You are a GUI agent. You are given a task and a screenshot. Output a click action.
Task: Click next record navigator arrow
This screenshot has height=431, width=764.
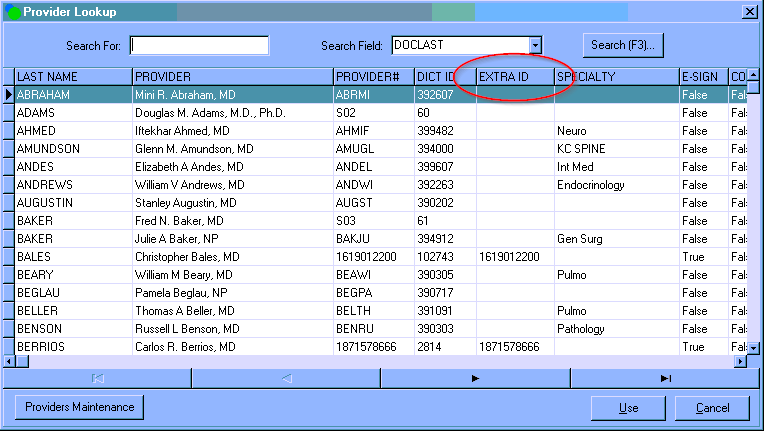pyautogui.click(x=475, y=378)
